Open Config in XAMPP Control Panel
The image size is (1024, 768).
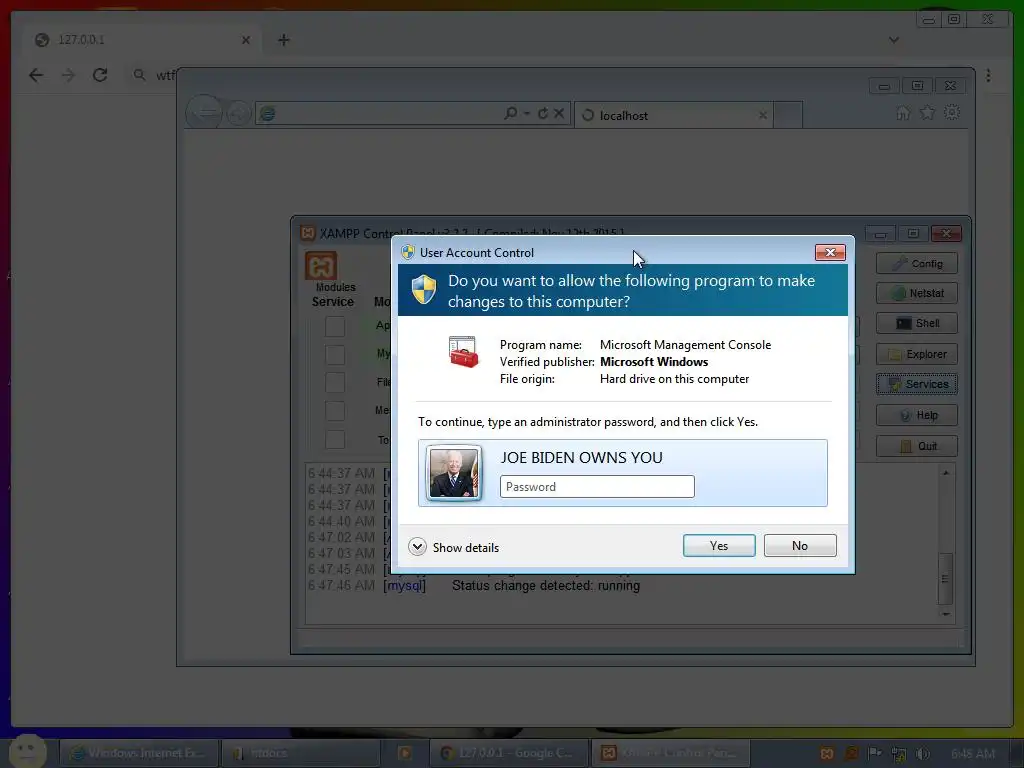(x=917, y=264)
